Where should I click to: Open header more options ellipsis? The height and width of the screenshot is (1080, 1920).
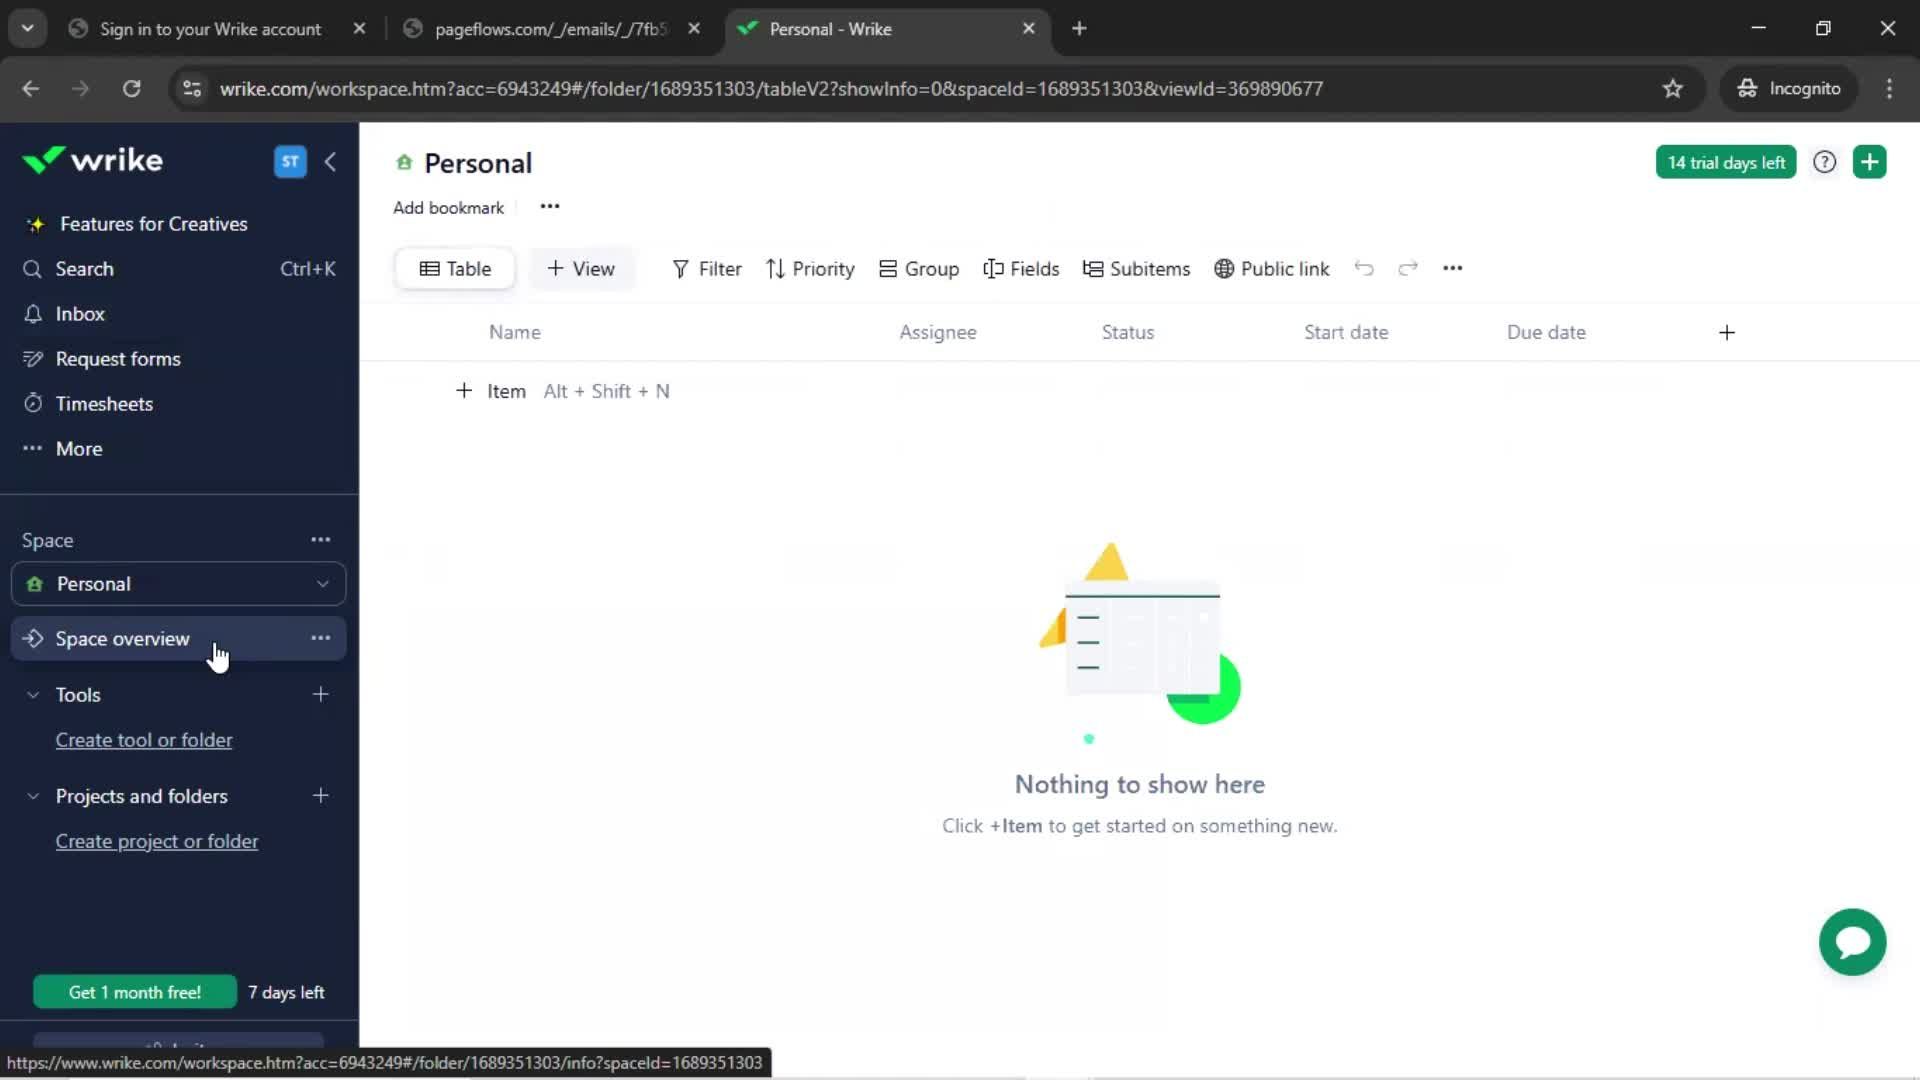point(550,207)
